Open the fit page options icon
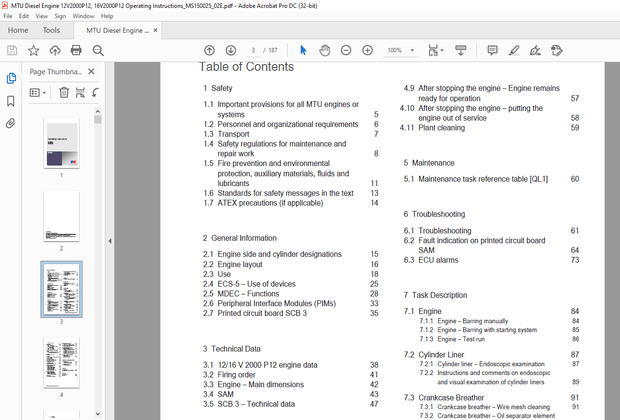This screenshot has width=620, height=420. pyautogui.click(x=435, y=50)
